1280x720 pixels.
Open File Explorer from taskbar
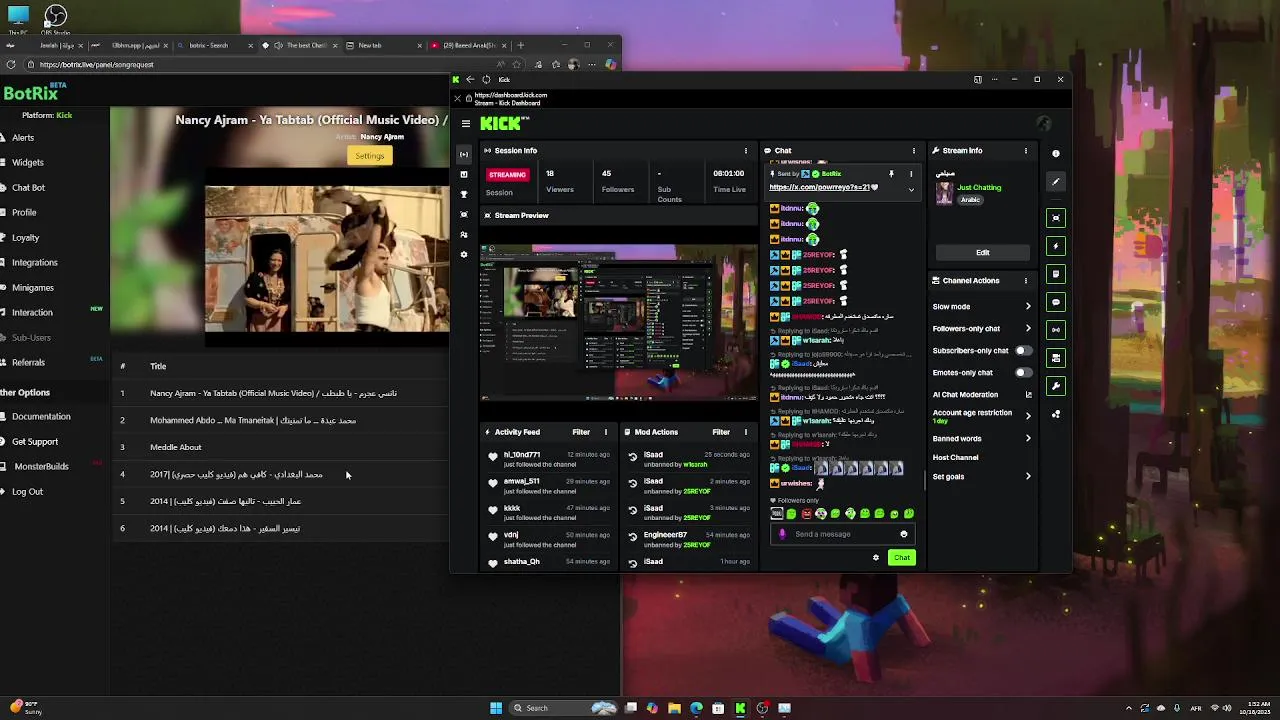pos(674,708)
